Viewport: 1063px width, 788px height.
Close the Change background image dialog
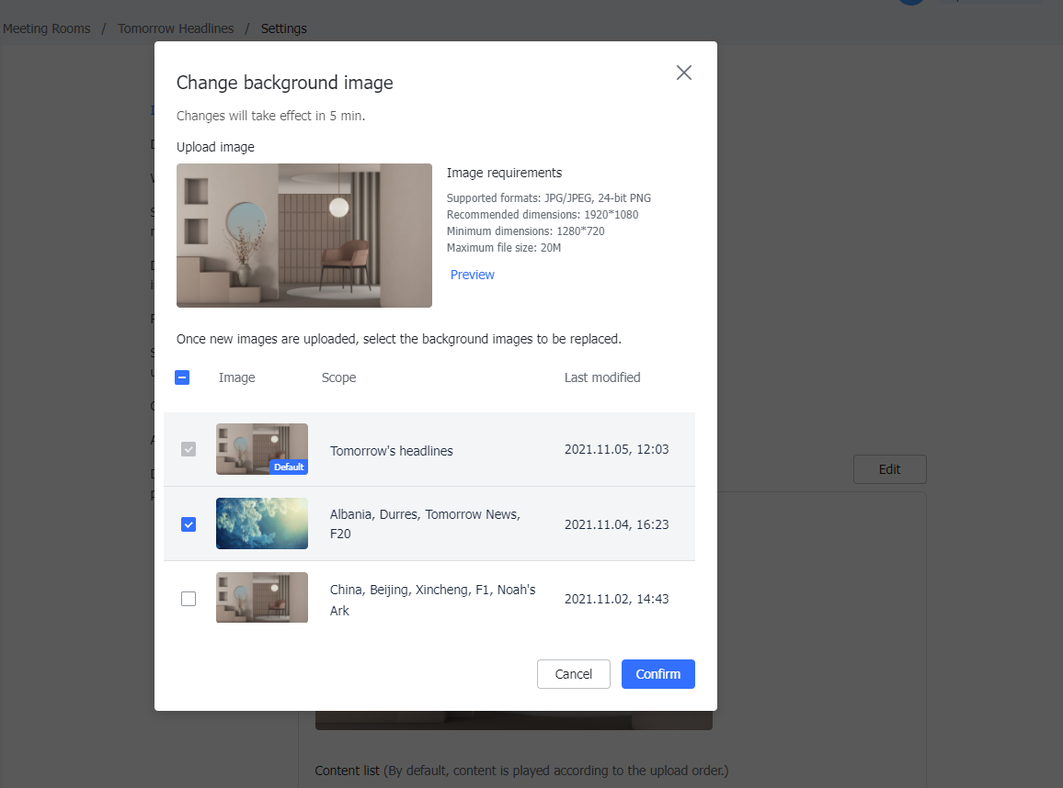coord(684,73)
